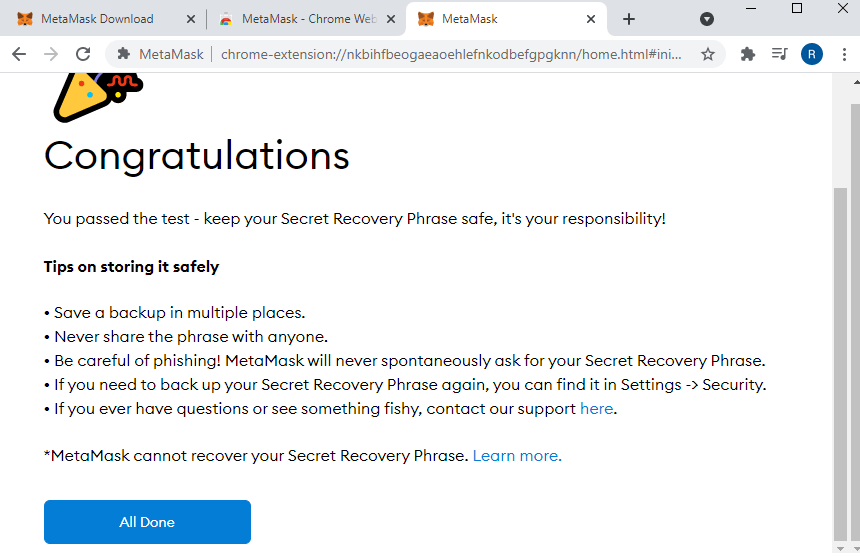Open the Chrome three-dot menu
860x556 pixels.
(844, 54)
